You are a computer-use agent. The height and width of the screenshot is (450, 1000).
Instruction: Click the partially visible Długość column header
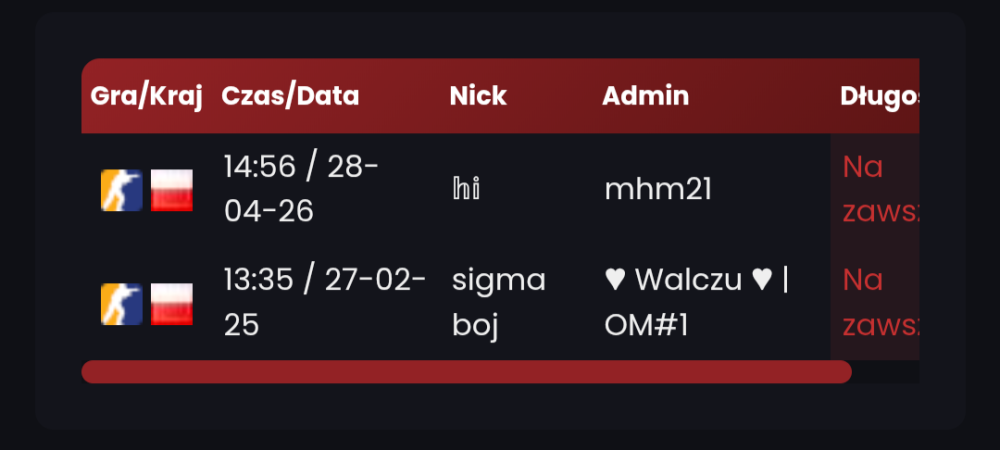click(879, 96)
